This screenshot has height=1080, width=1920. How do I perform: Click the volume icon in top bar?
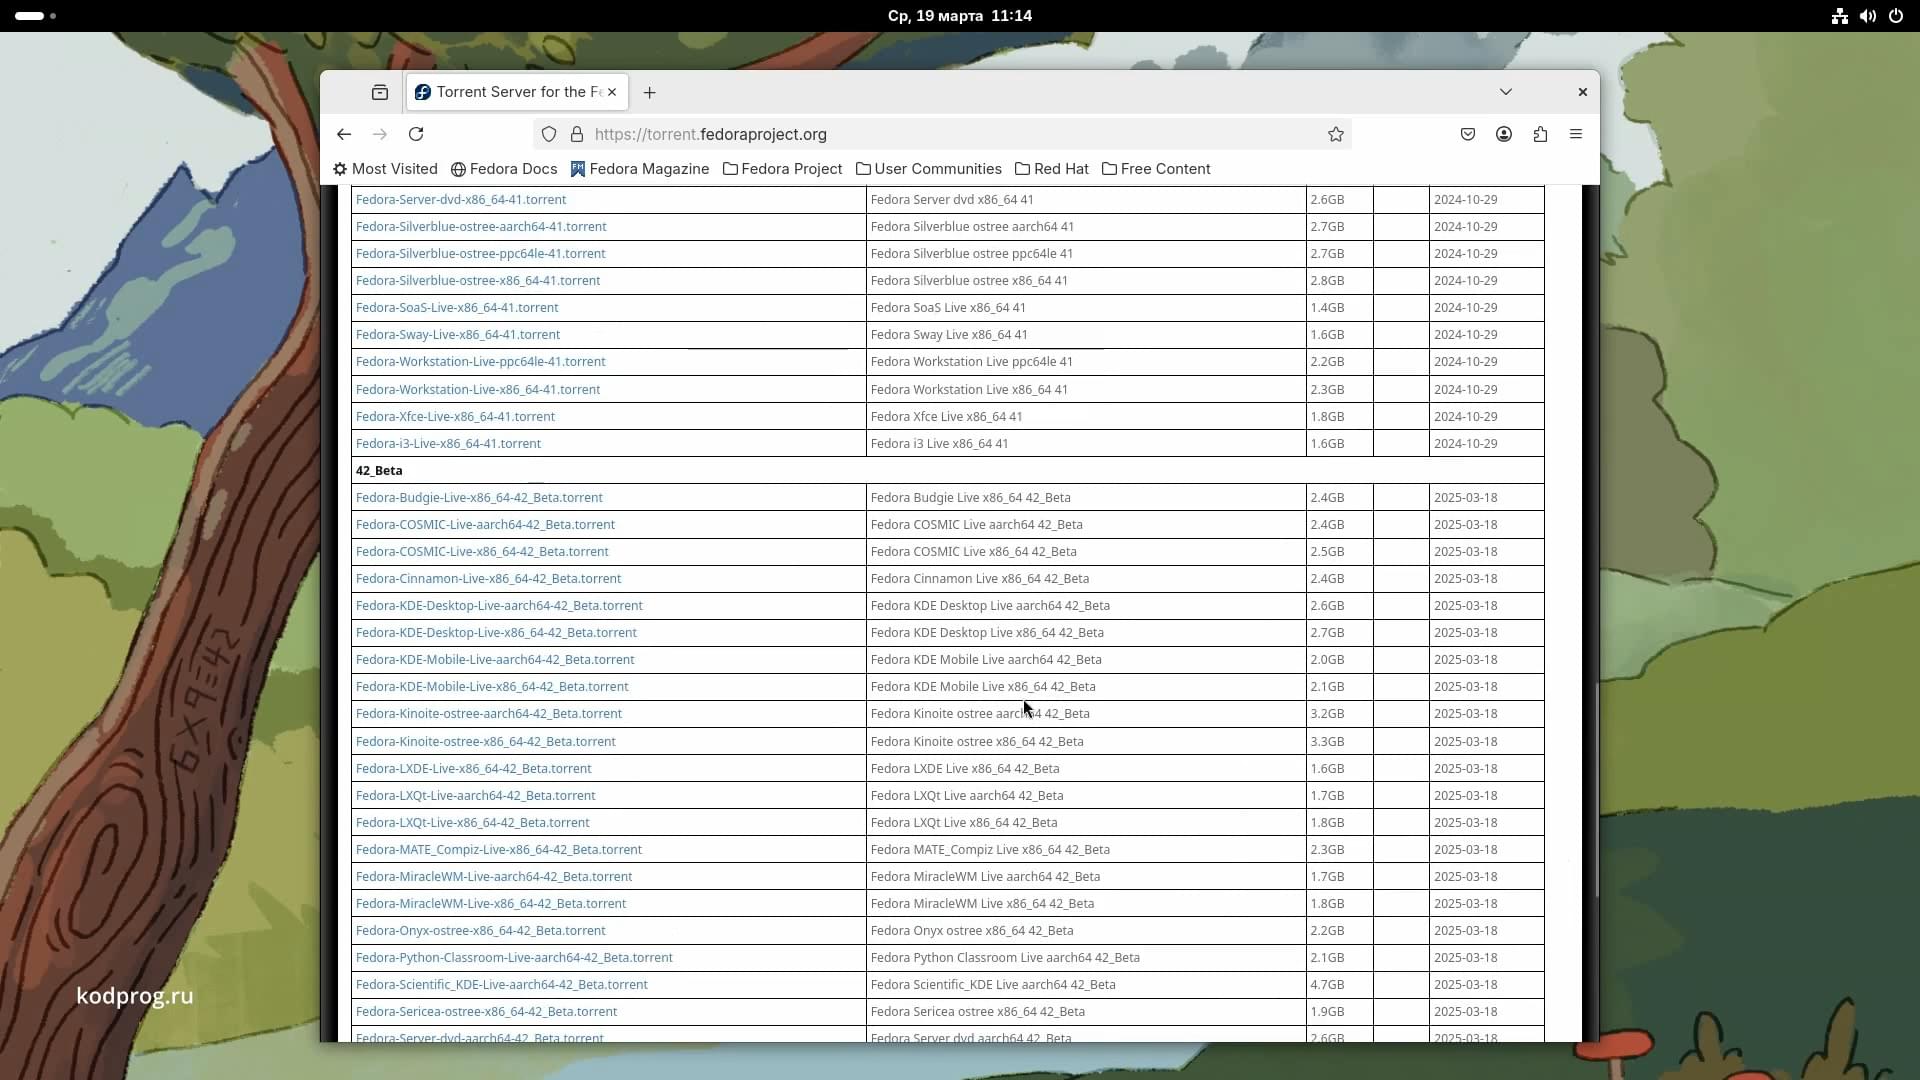1868,16
